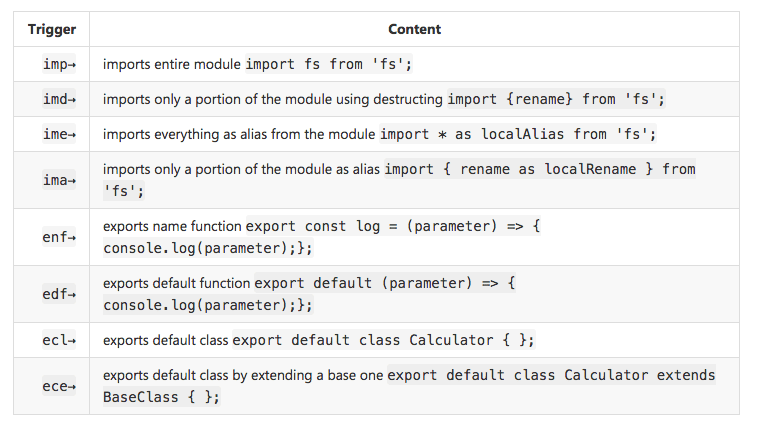
Task: Click the import {rename} from 'fs'; code
Action: (556, 99)
